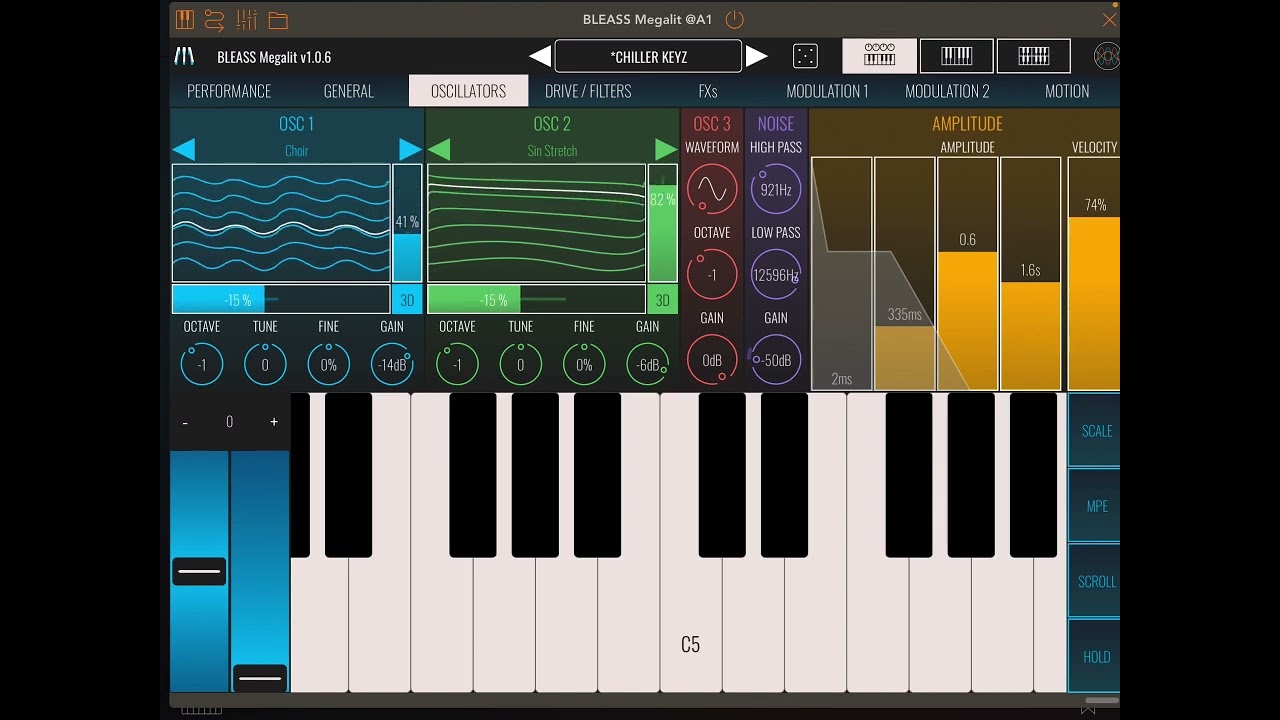
Task: Click the OSC 2 TUNE knob
Action: [520, 364]
